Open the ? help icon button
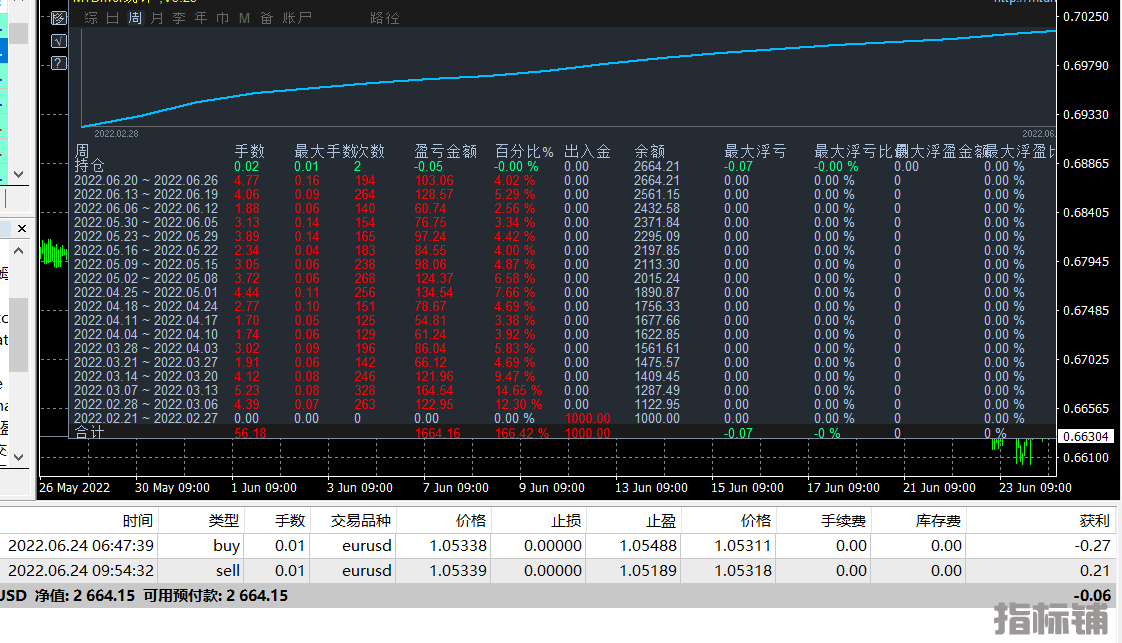Viewport: 1122px width, 643px height. [x=59, y=63]
